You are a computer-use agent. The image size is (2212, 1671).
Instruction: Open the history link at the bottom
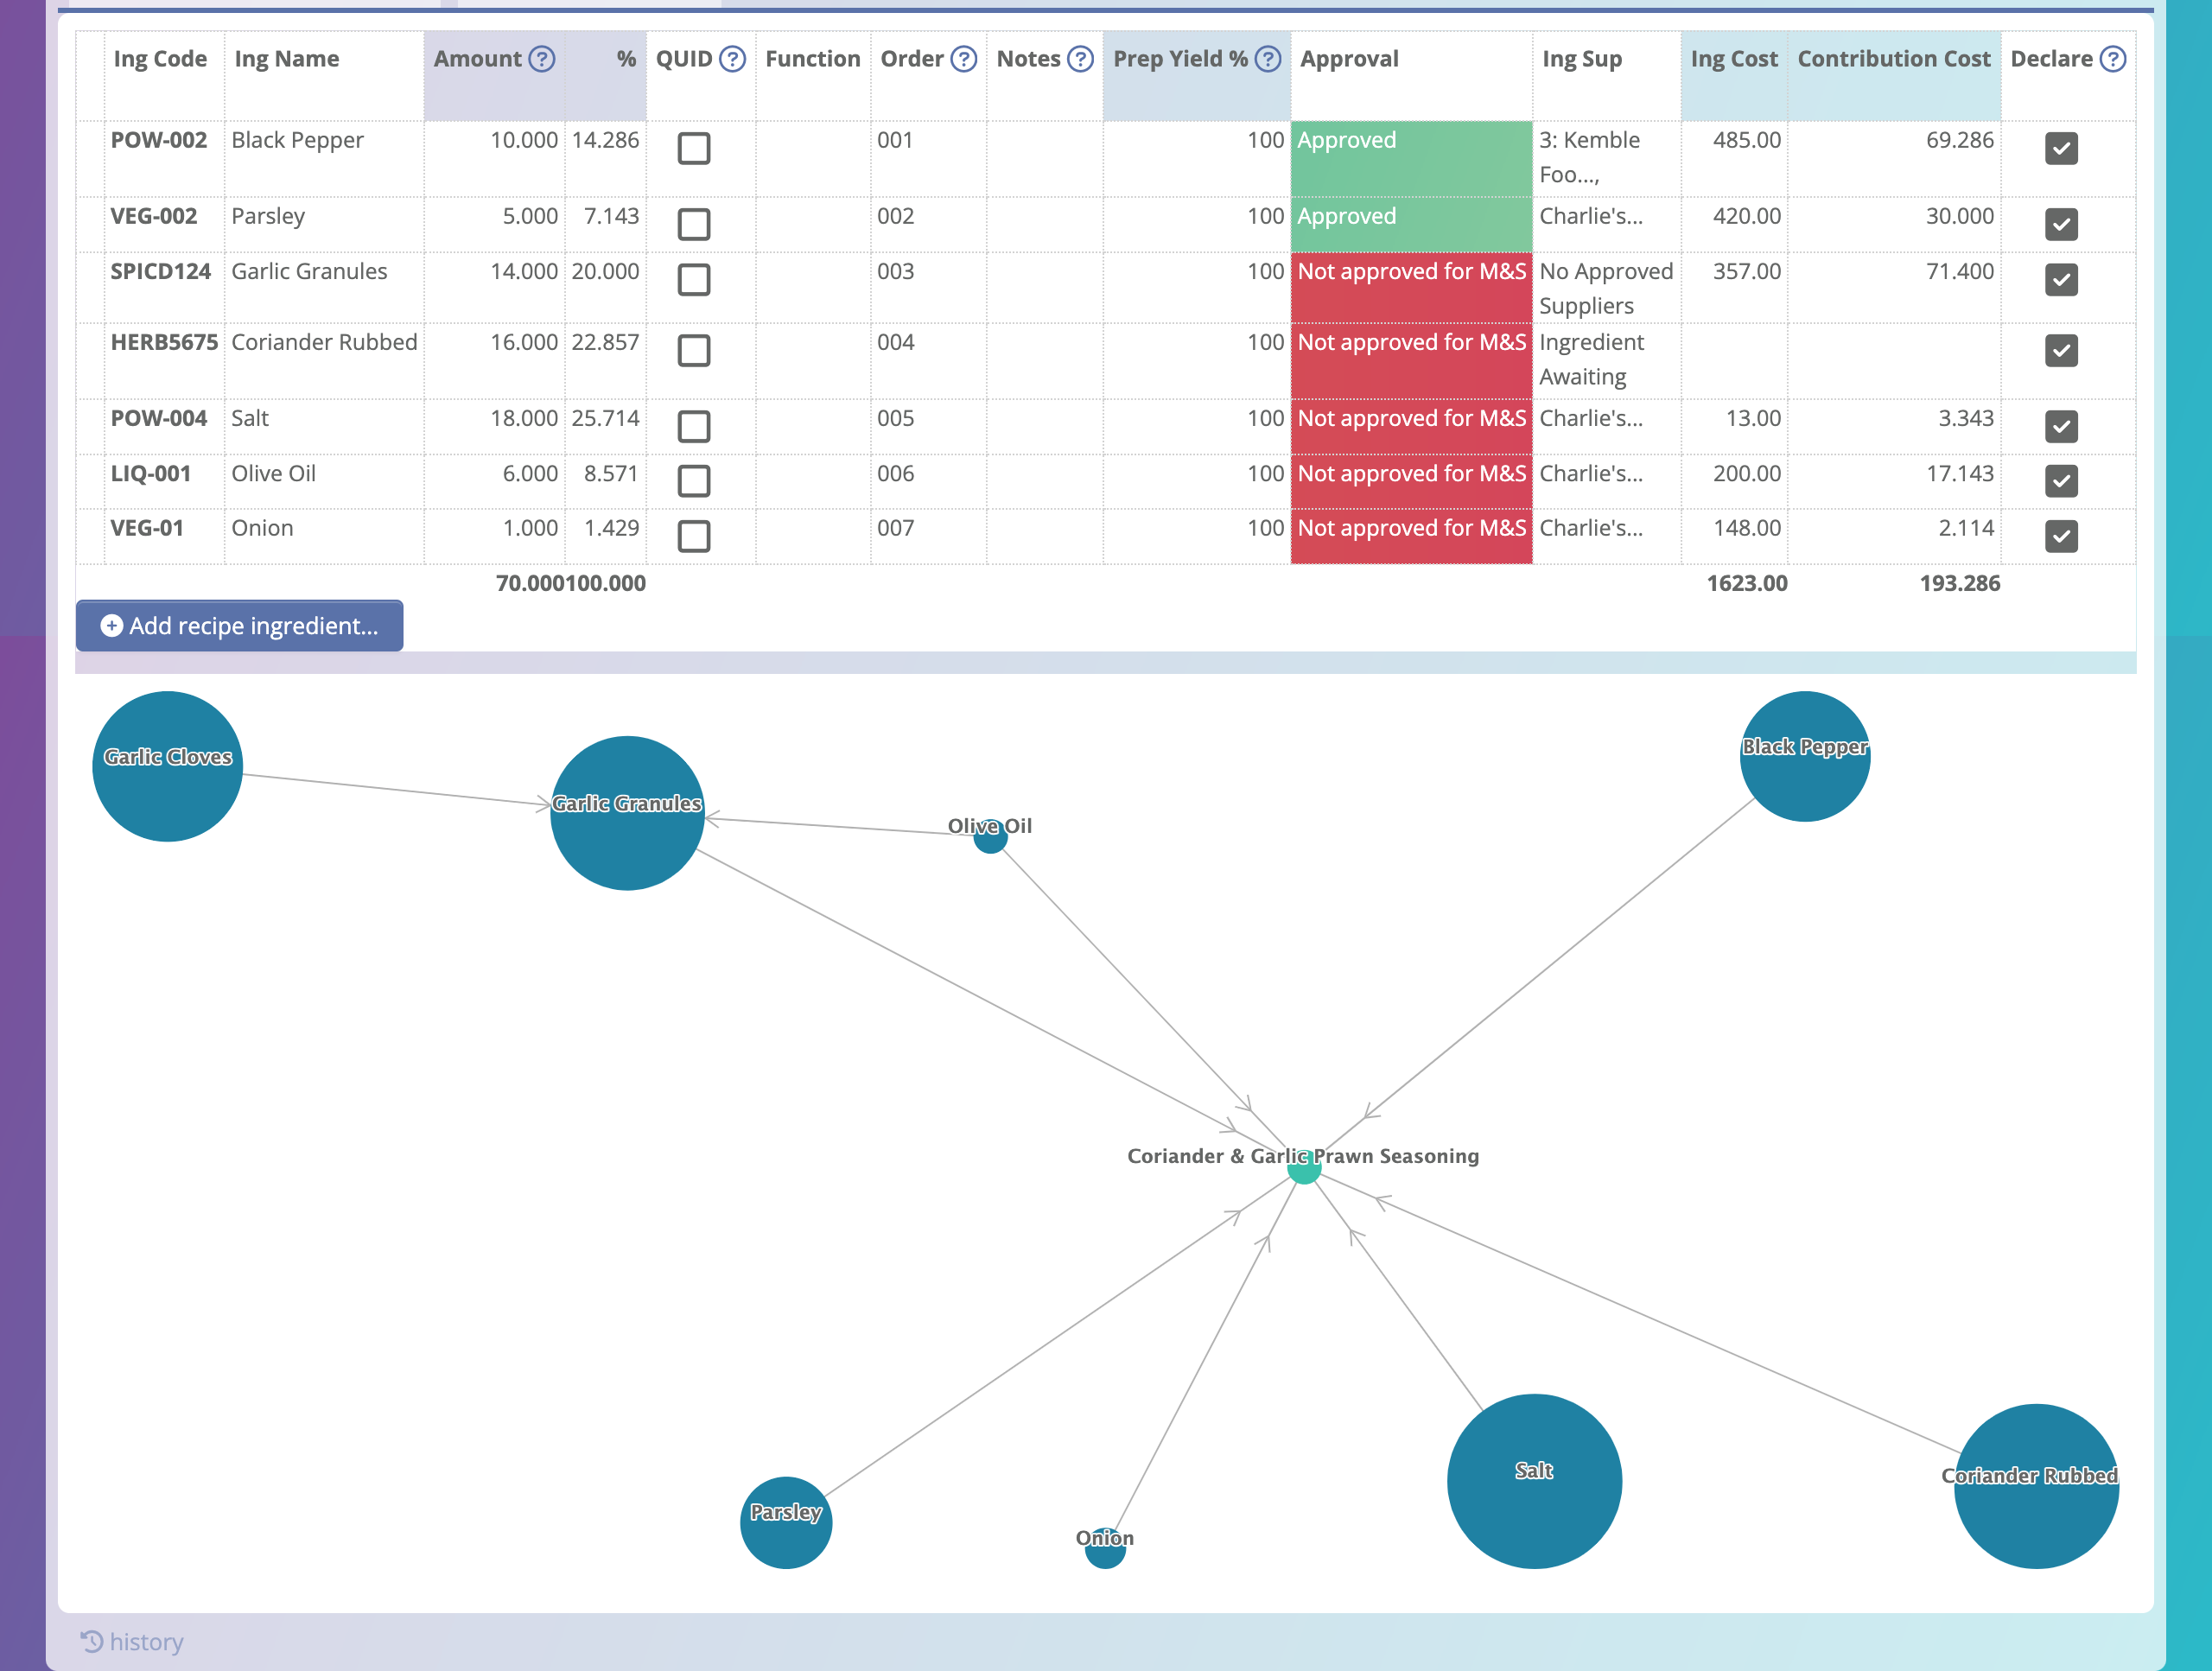click(x=145, y=1641)
